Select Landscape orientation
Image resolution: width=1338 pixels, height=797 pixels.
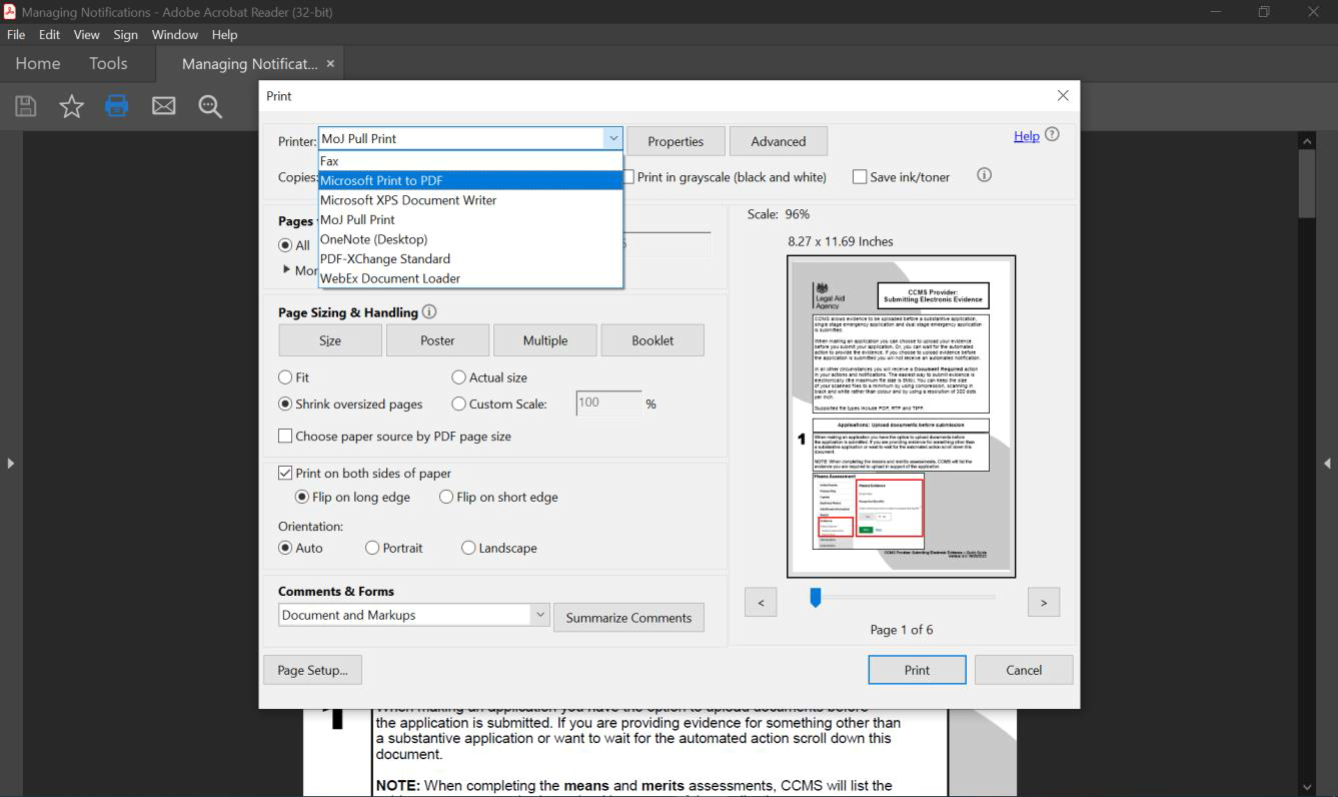(x=468, y=547)
